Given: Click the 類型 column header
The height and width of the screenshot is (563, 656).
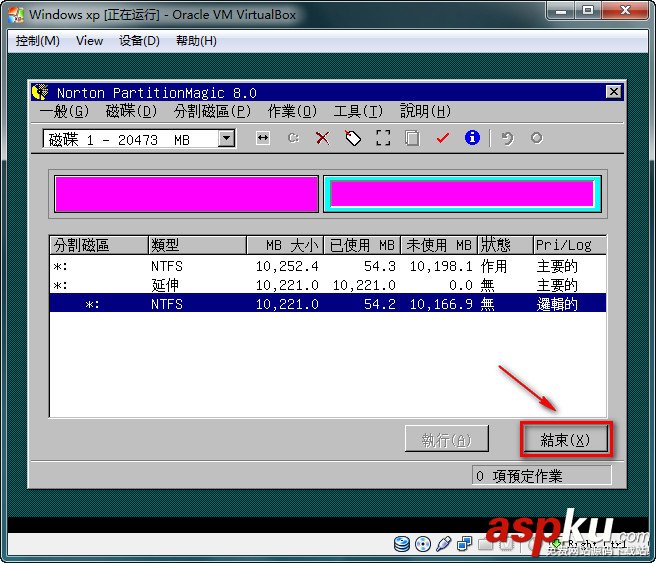Looking at the screenshot, I should coord(197,245).
